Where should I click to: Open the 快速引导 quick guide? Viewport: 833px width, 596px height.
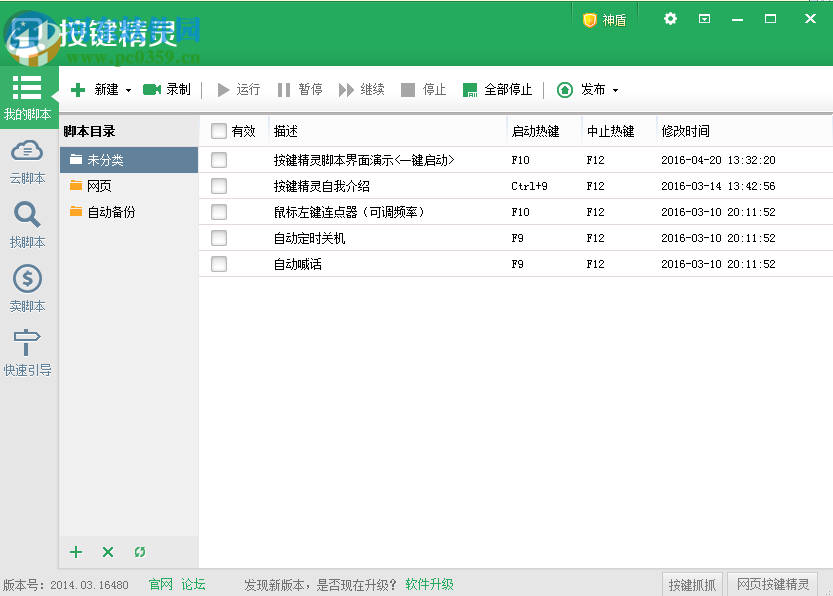click(x=27, y=352)
